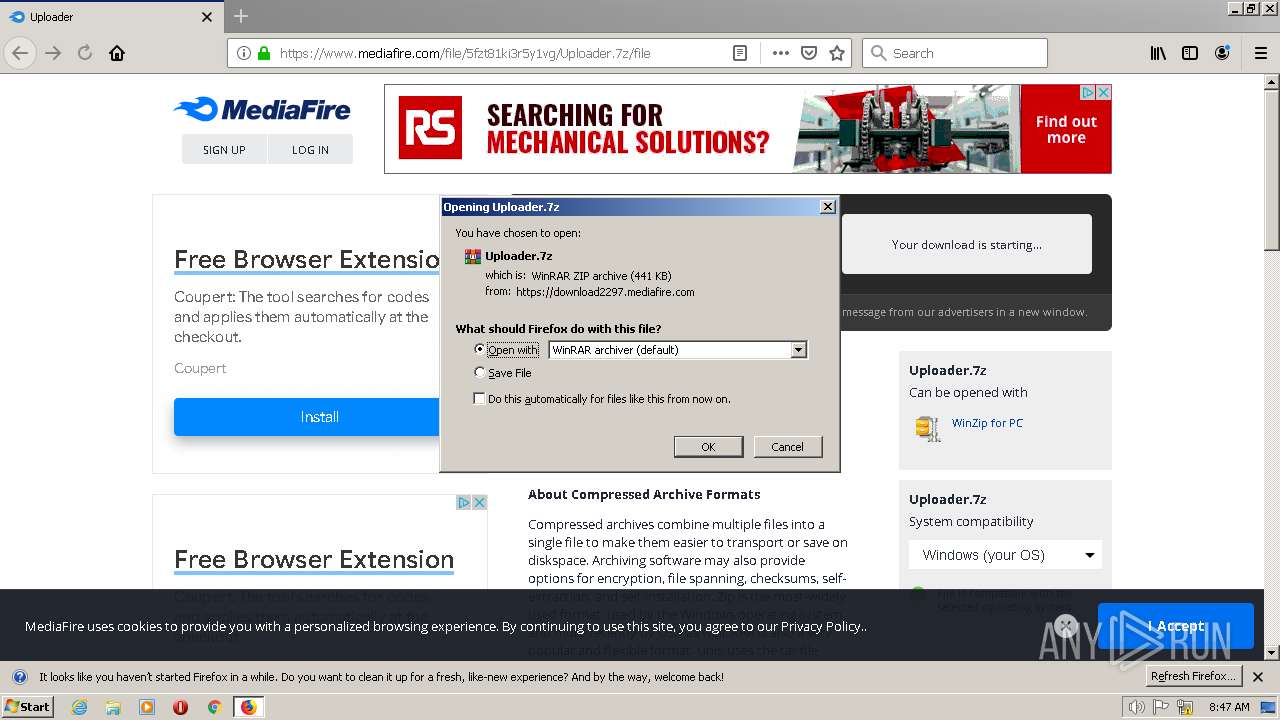Dismiss the cookie banner with X icon

(x=1066, y=626)
